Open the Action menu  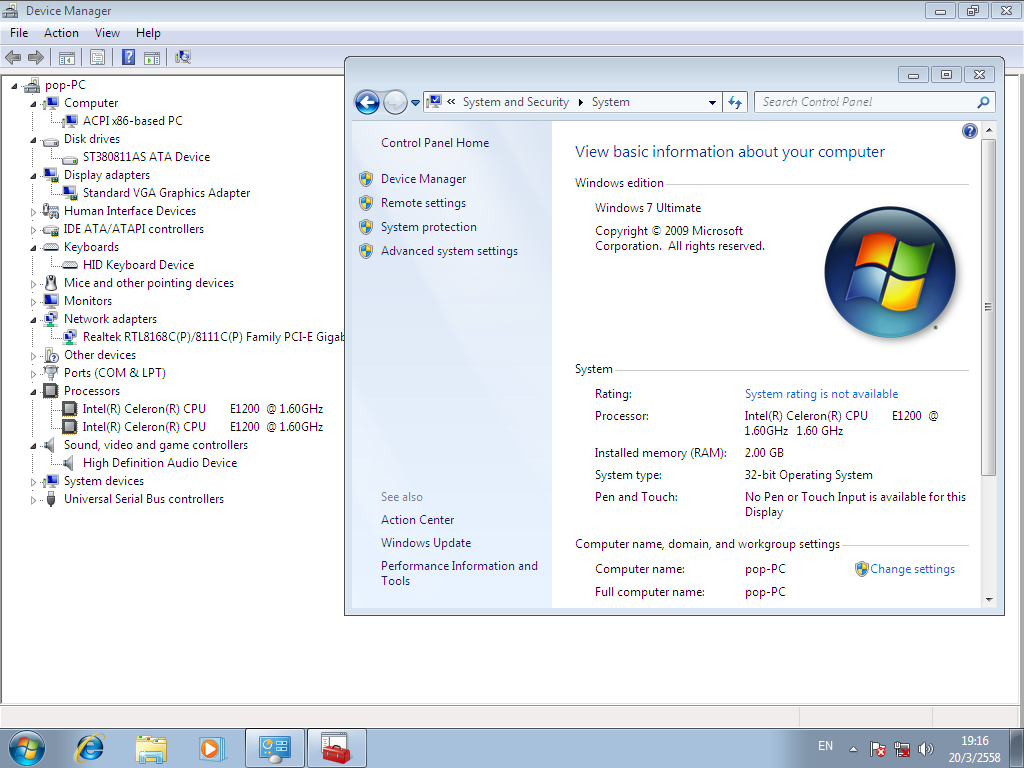point(61,33)
